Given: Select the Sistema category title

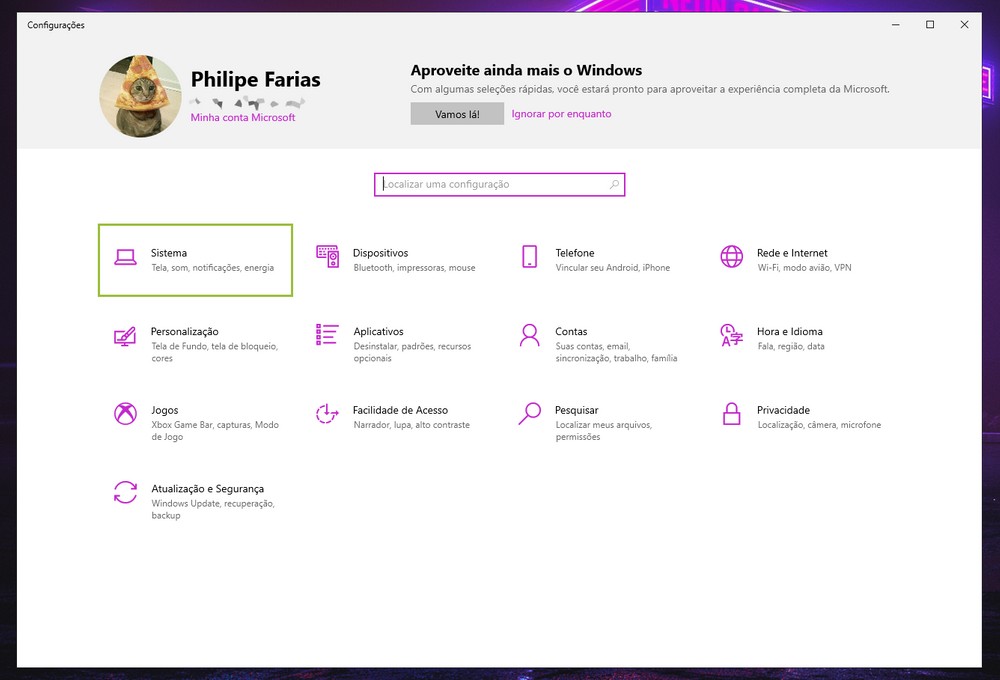Looking at the screenshot, I should (x=169, y=253).
